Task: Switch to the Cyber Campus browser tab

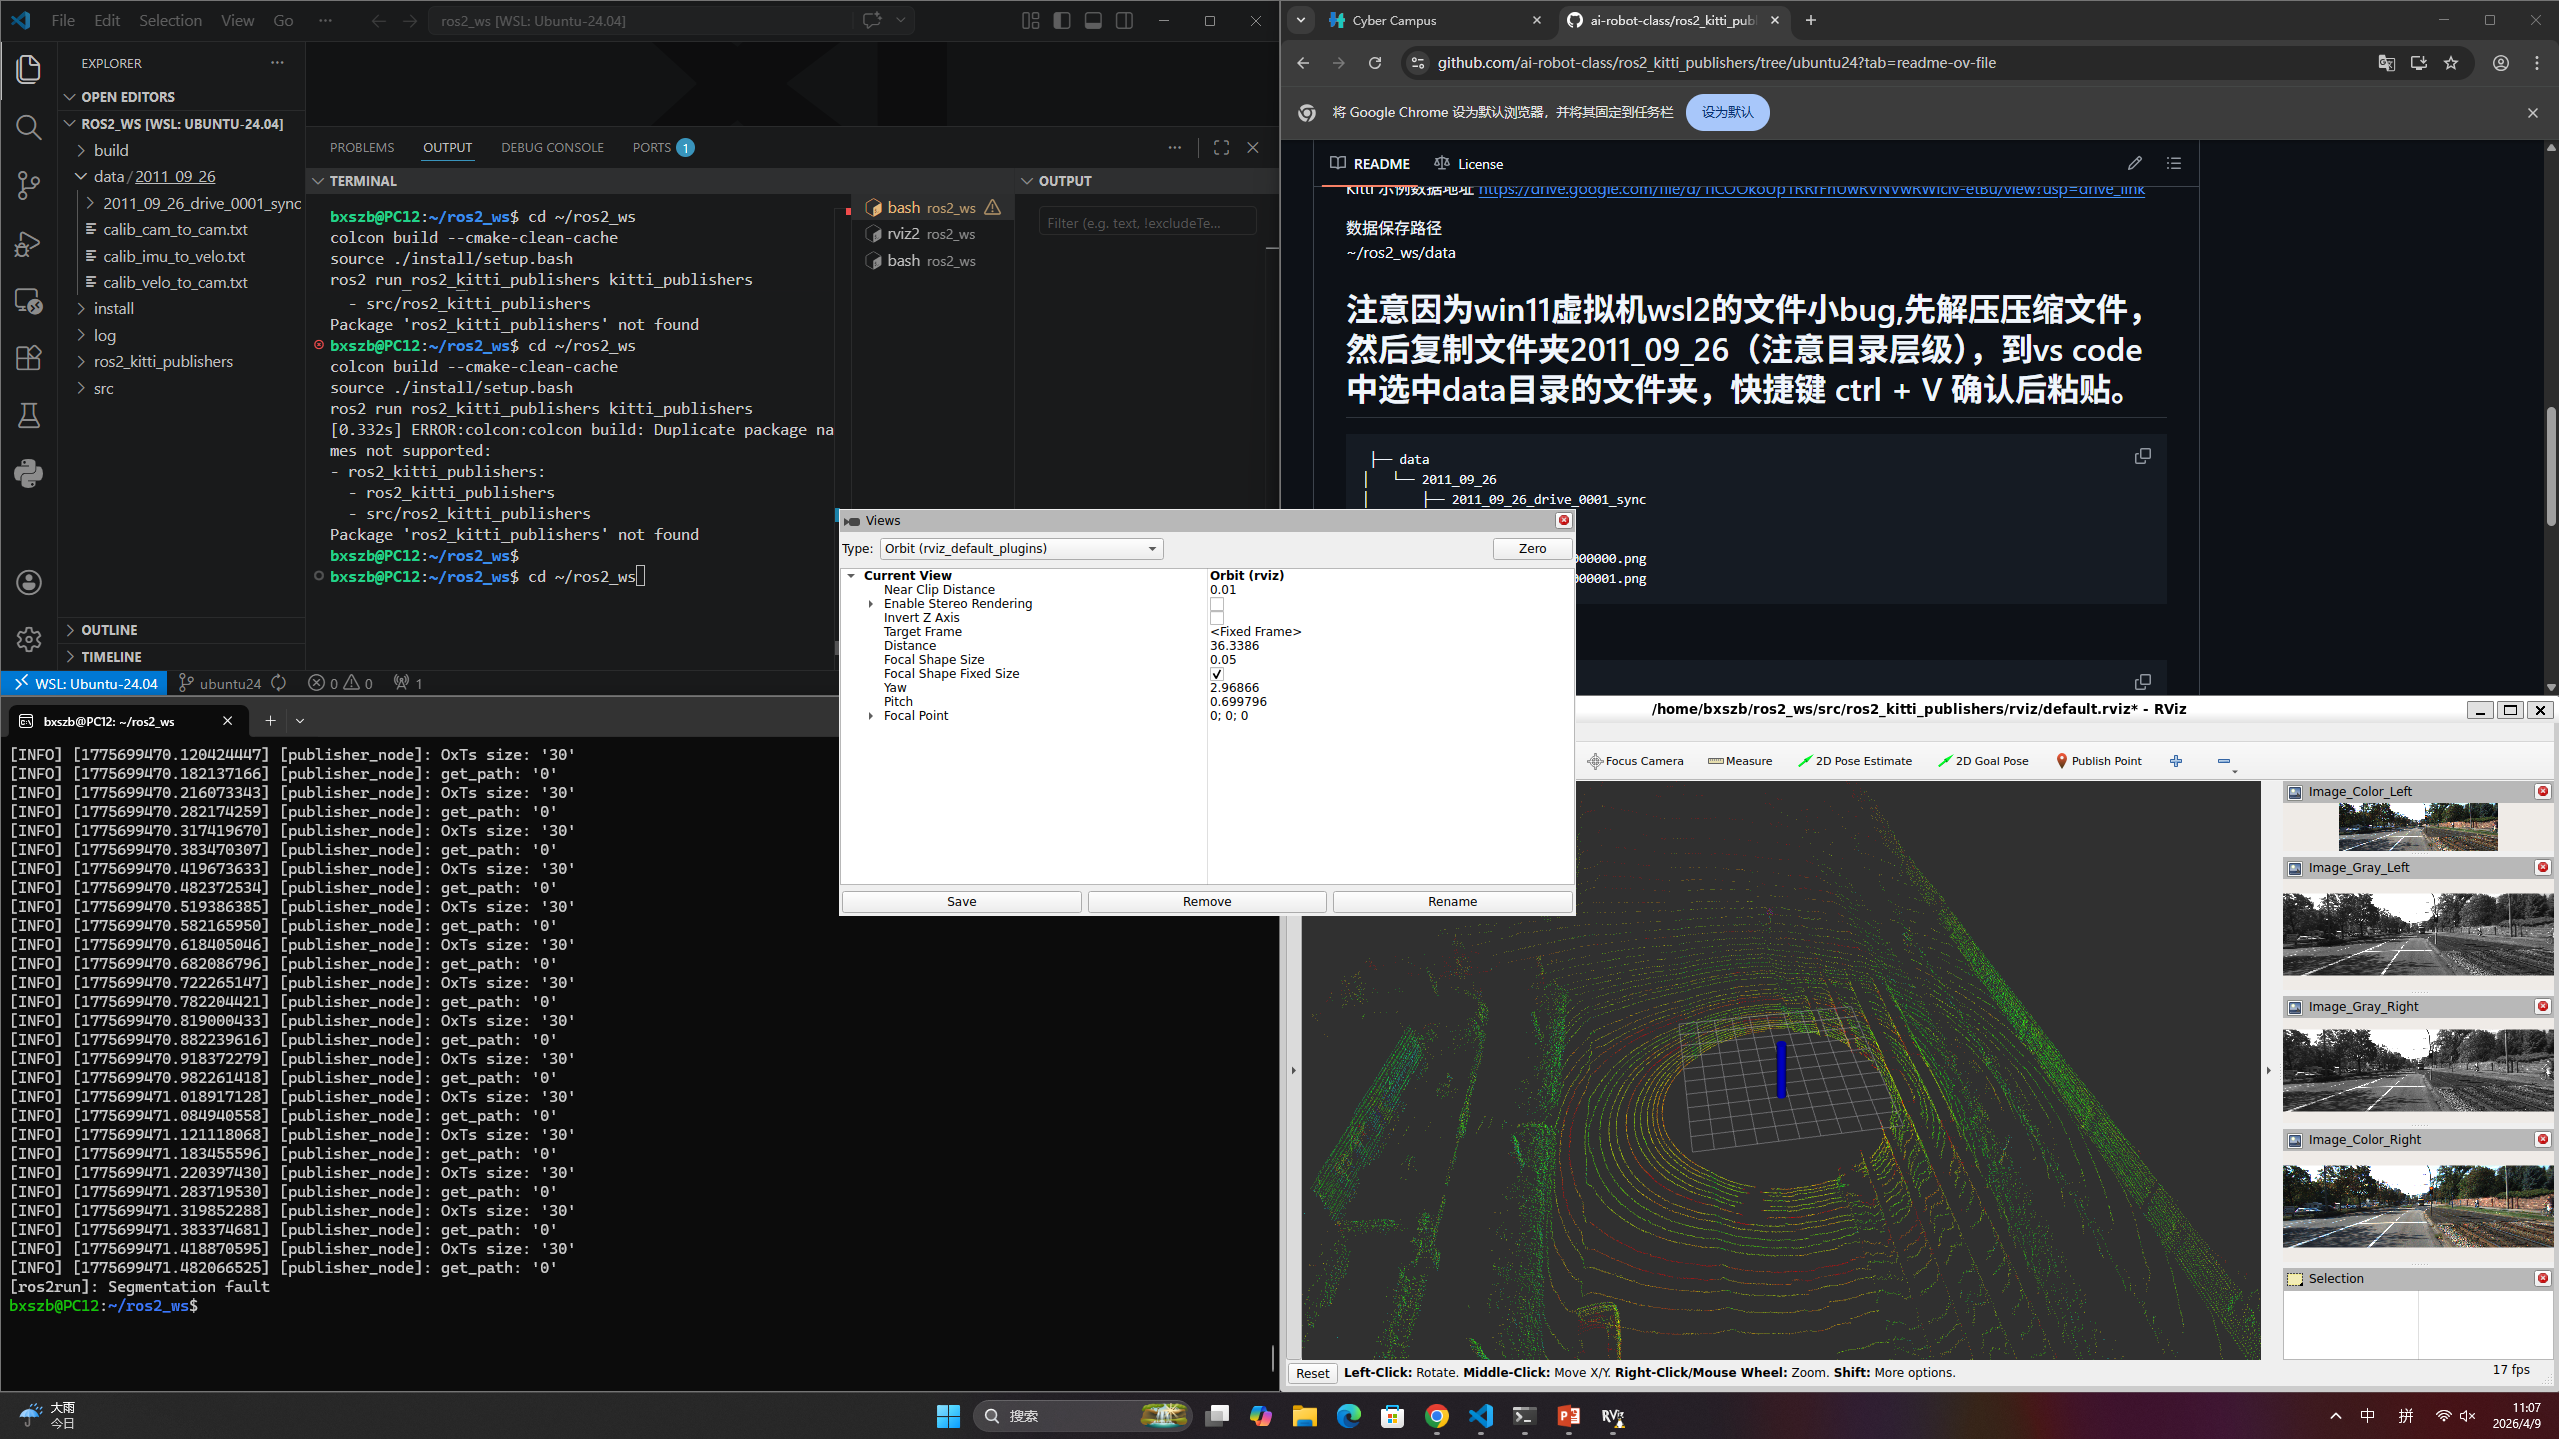Action: tap(1434, 20)
